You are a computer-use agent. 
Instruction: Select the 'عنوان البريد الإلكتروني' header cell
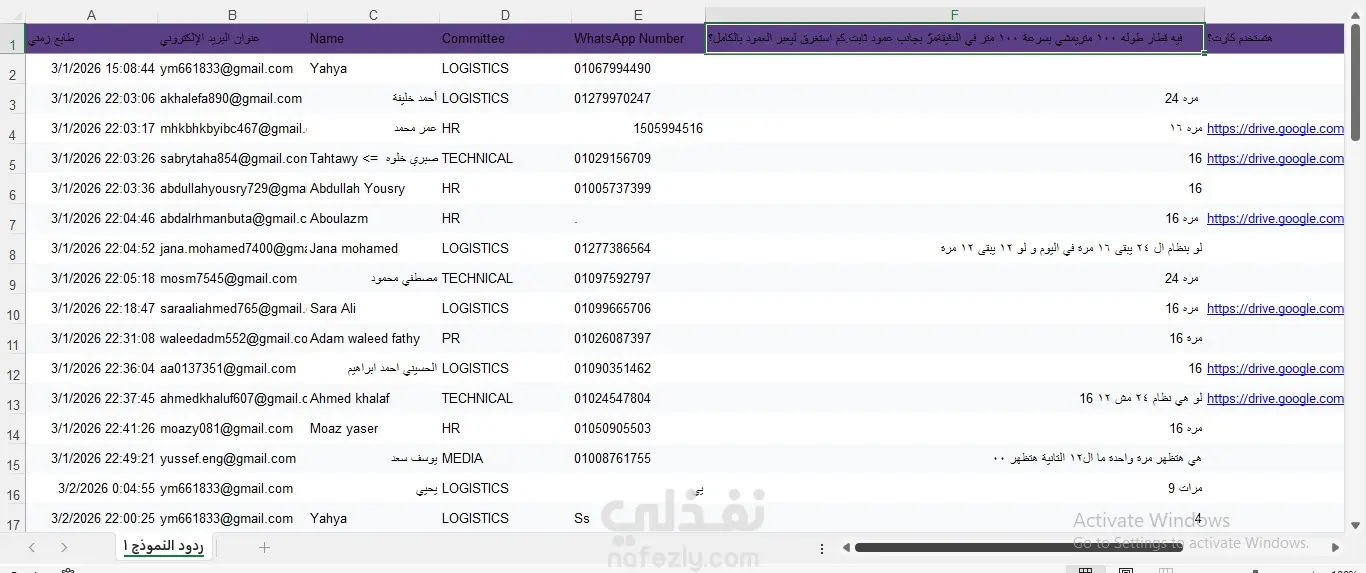(232, 39)
